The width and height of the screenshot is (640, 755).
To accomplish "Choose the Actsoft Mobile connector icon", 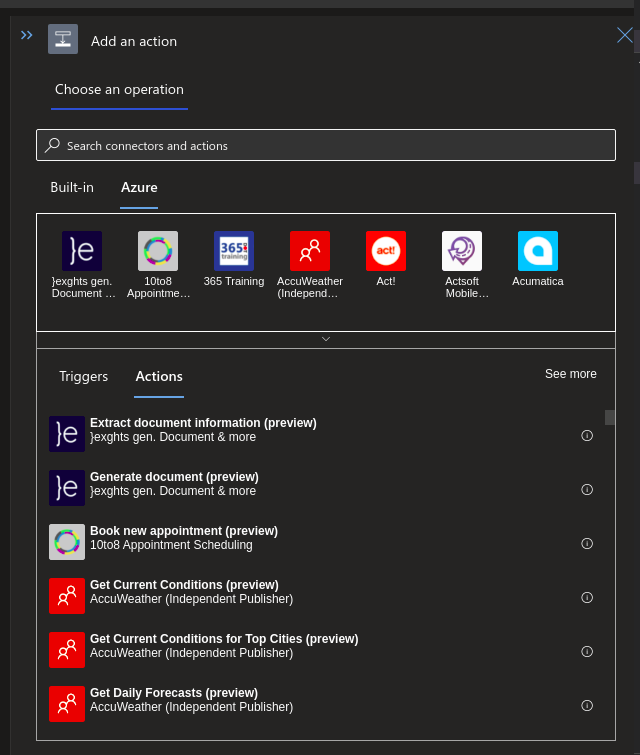I will point(462,251).
